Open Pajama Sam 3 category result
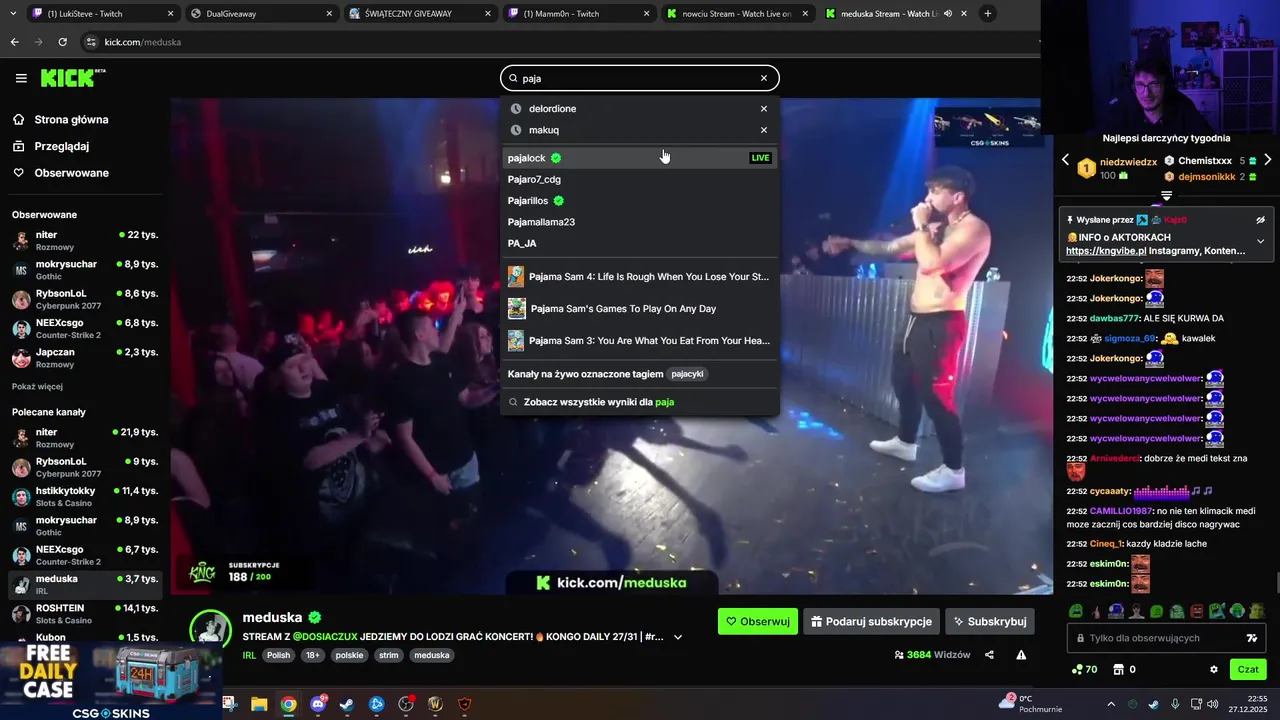1280x720 pixels. pos(640,341)
